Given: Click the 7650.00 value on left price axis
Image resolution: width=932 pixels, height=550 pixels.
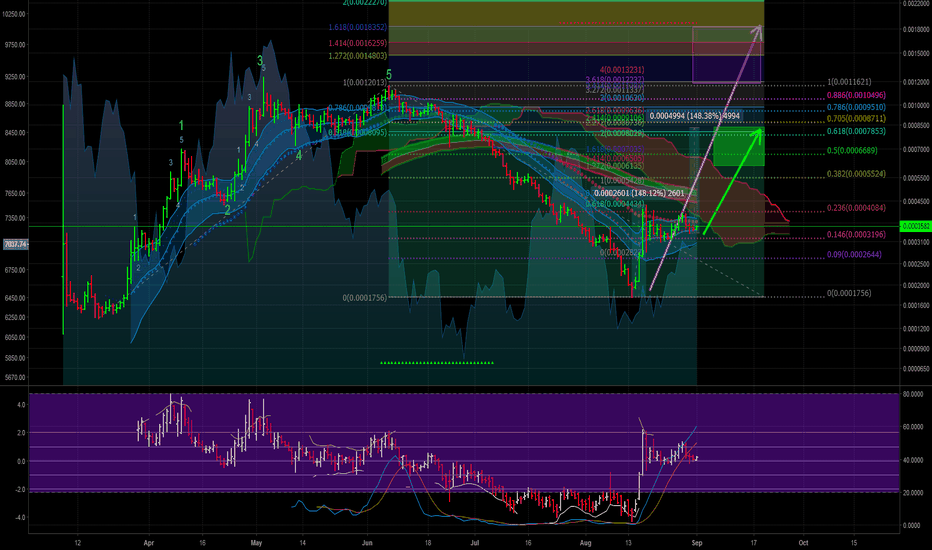Looking at the screenshot, I should (x=15, y=194).
